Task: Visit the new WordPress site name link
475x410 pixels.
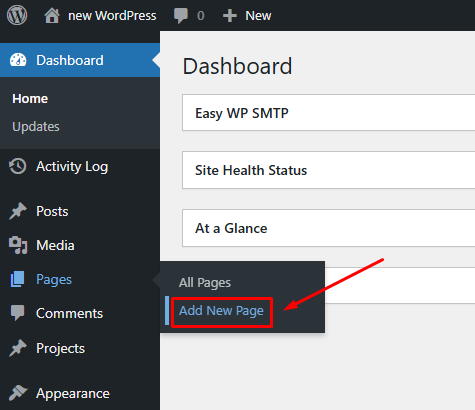Action: pyautogui.click(x=112, y=16)
